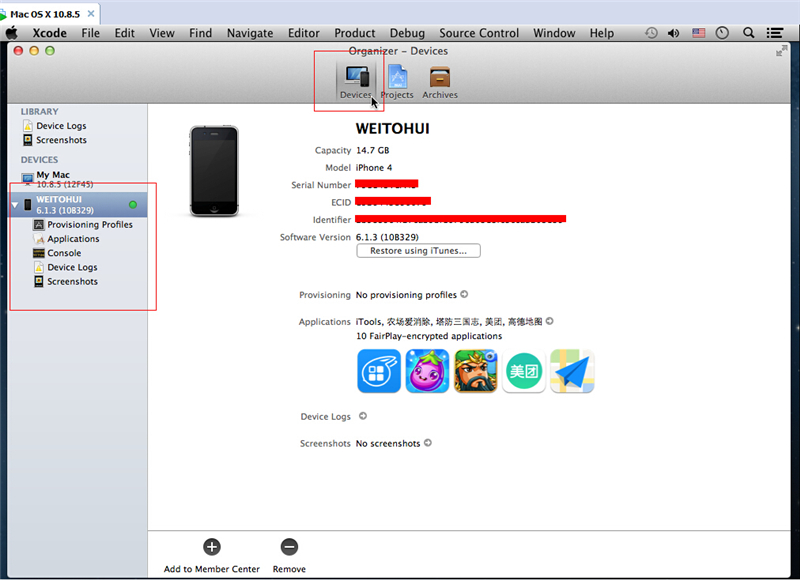The image size is (800, 580).
Task: Click Restore using iTunes button
Action: point(418,250)
